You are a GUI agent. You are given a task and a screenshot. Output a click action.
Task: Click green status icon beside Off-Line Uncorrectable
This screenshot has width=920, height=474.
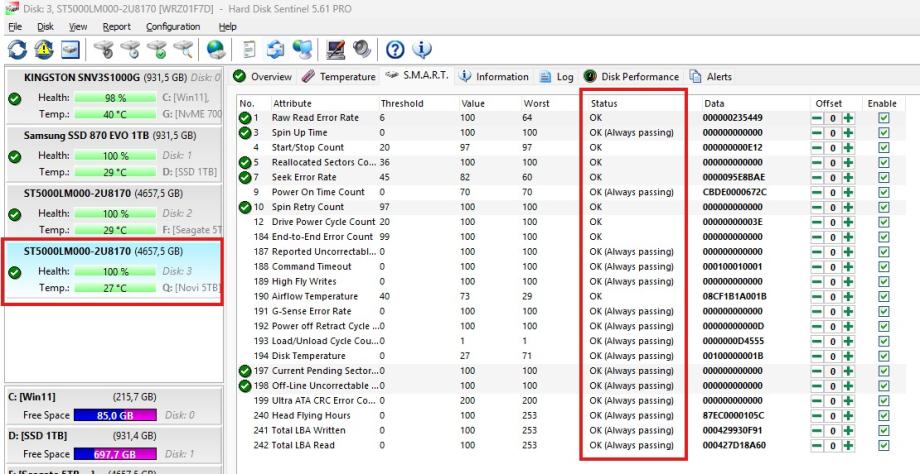point(245,385)
